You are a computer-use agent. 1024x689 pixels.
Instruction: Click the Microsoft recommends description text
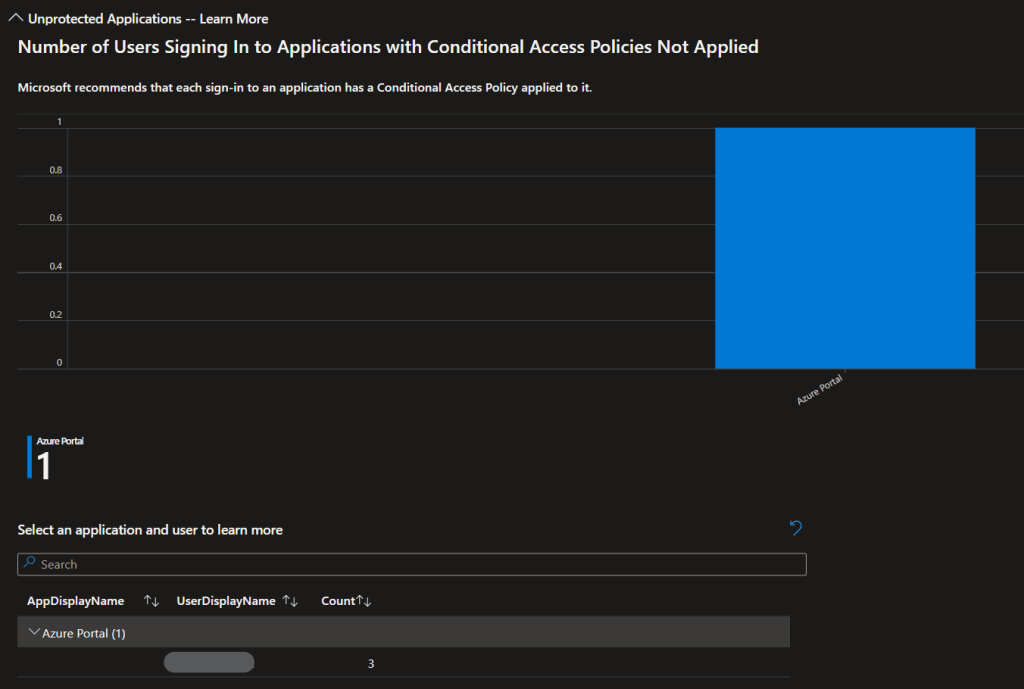pyautogui.click(x=305, y=87)
